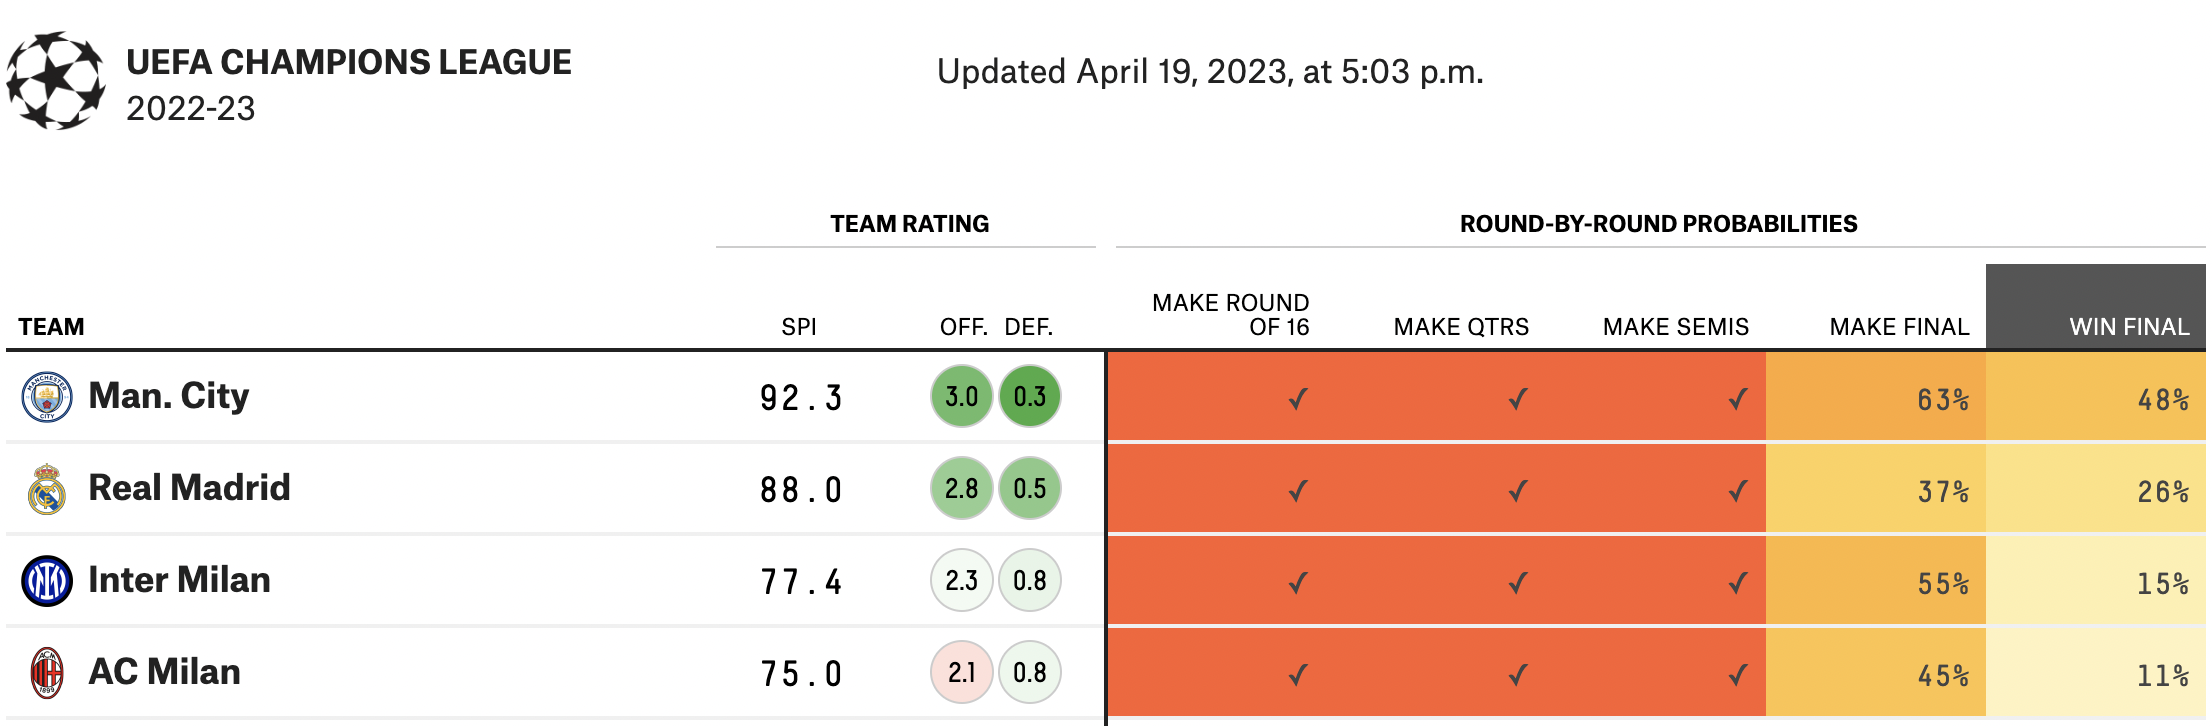Click the AC Milan club crest
The image size is (2212, 726).
point(47,673)
